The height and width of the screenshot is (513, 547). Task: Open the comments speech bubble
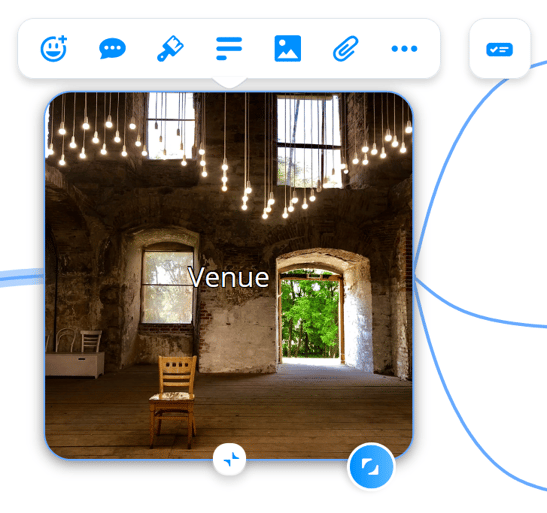click(x=112, y=48)
